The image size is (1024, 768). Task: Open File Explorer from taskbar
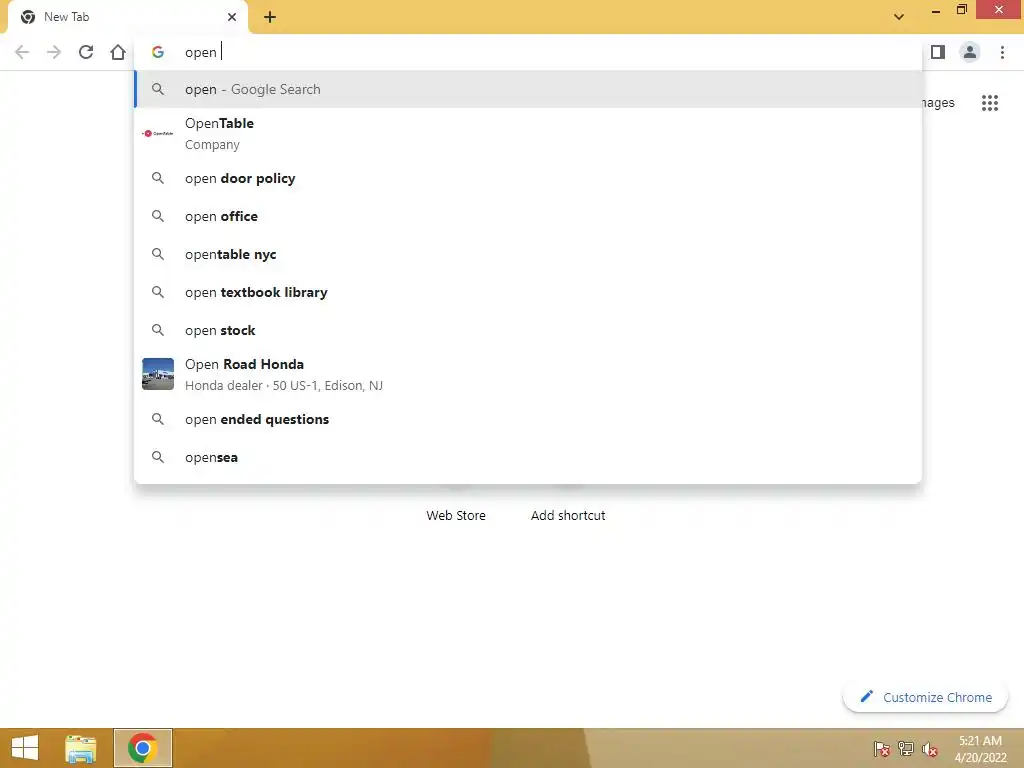(x=81, y=748)
